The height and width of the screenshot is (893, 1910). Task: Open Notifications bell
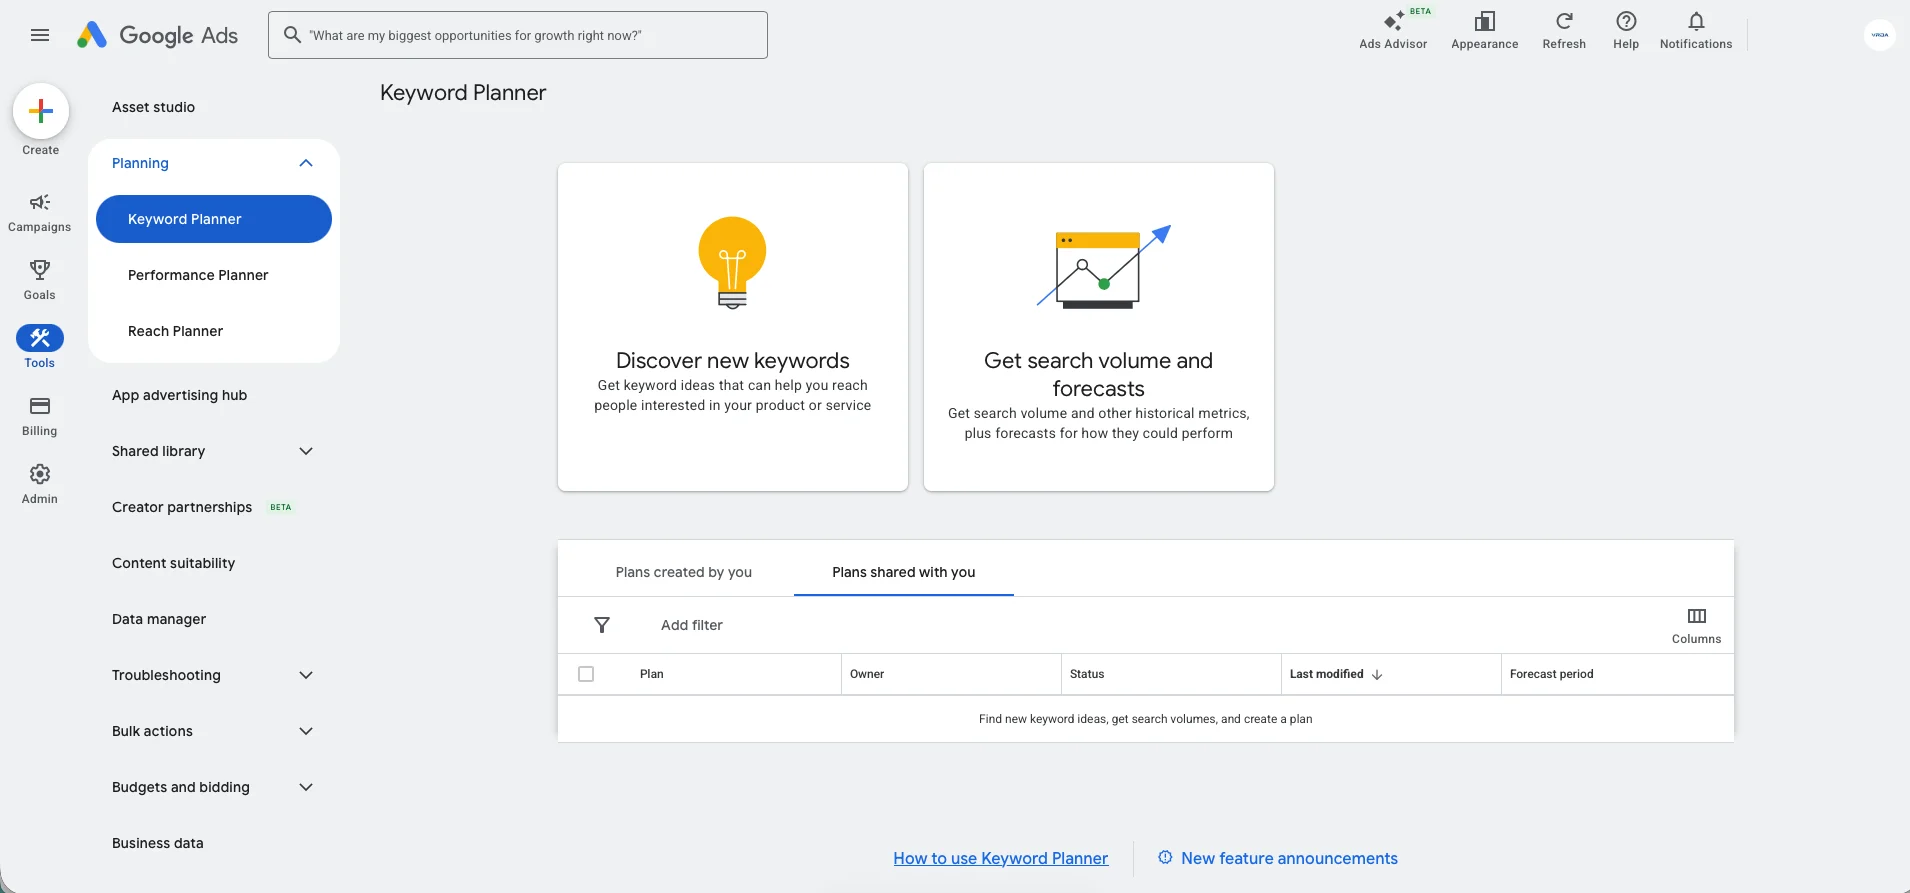tap(1696, 30)
